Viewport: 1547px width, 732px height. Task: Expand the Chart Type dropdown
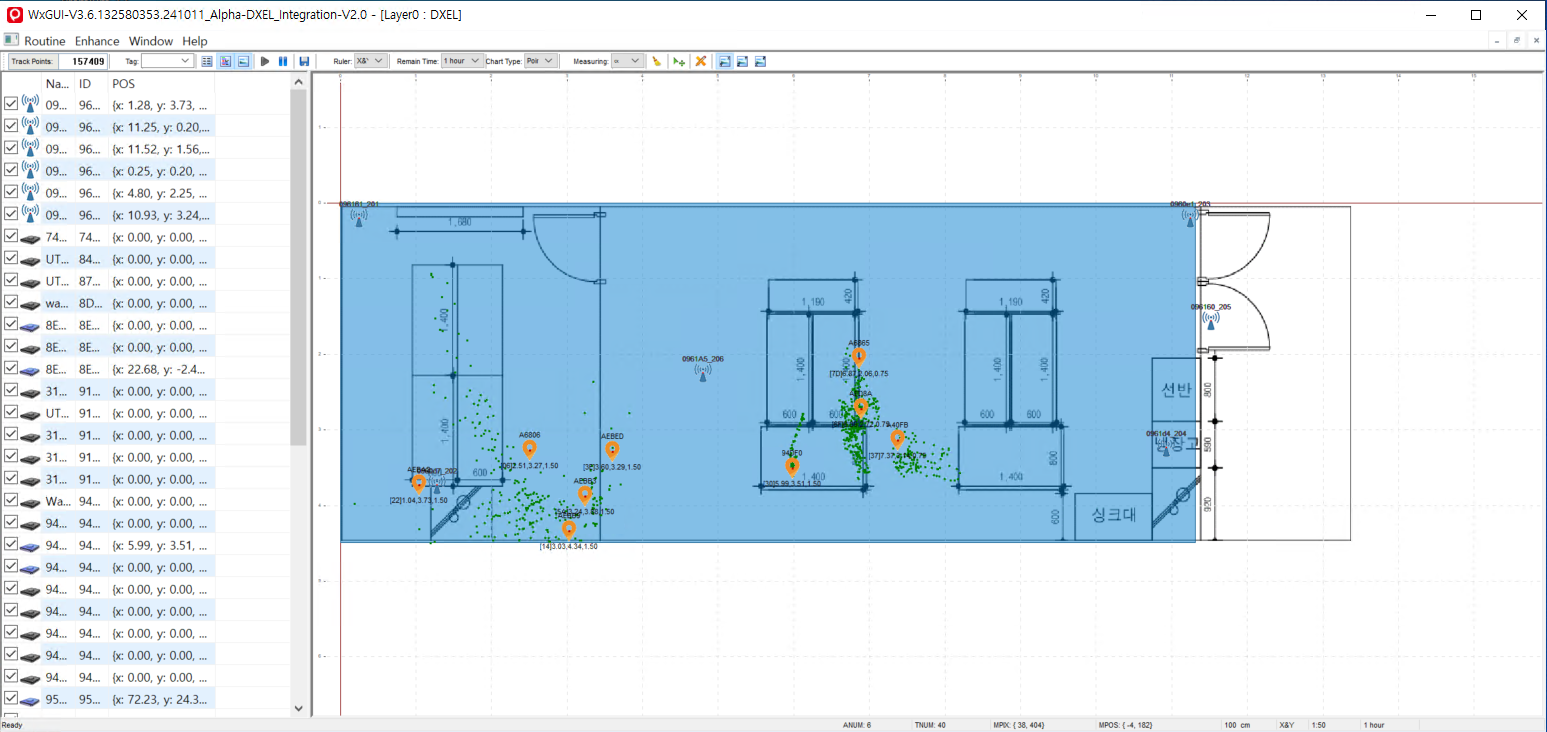click(x=548, y=61)
